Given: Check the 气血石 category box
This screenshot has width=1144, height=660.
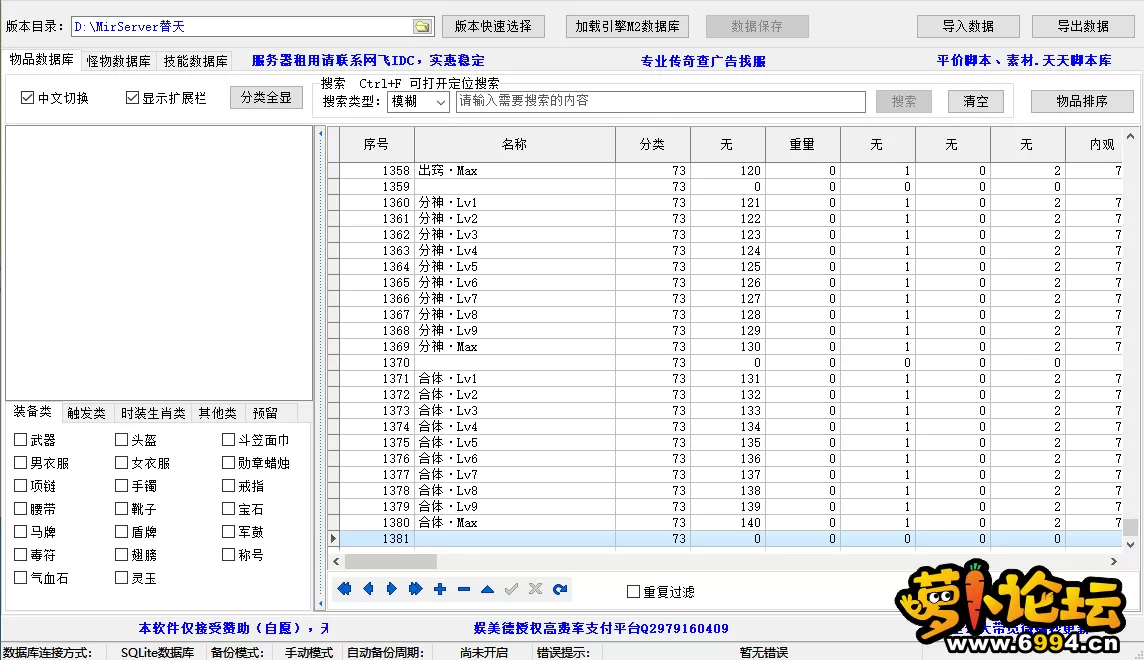Looking at the screenshot, I should pyautogui.click(x=20, y=578).
